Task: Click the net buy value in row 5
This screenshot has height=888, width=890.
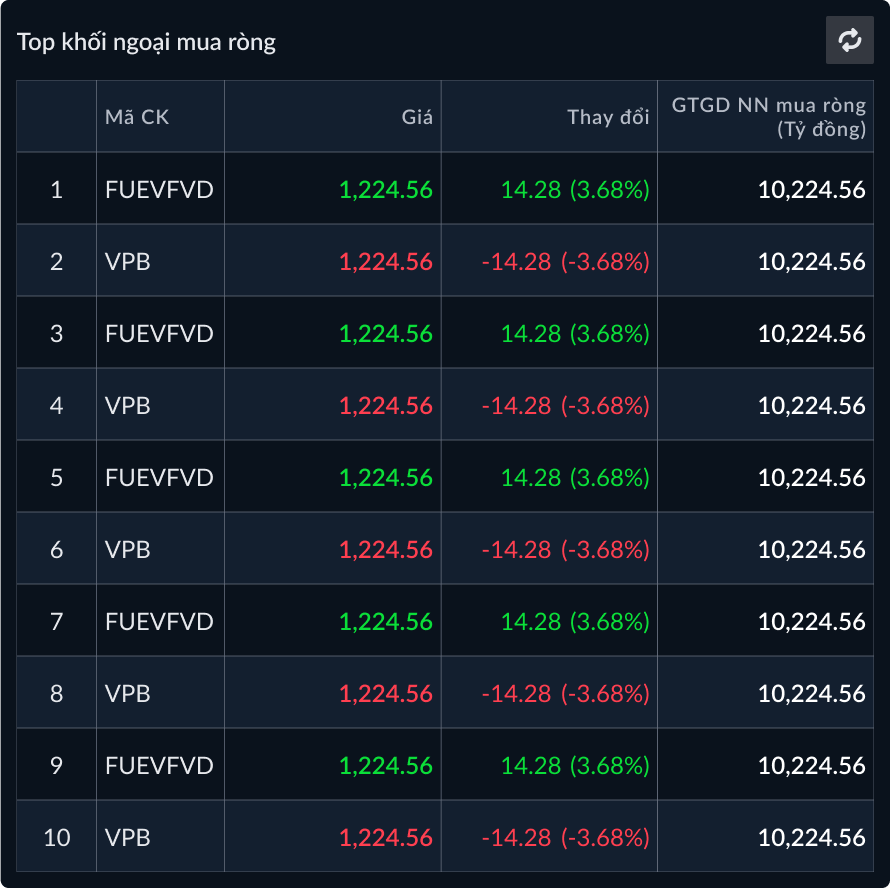Action: tap(811, 477)
